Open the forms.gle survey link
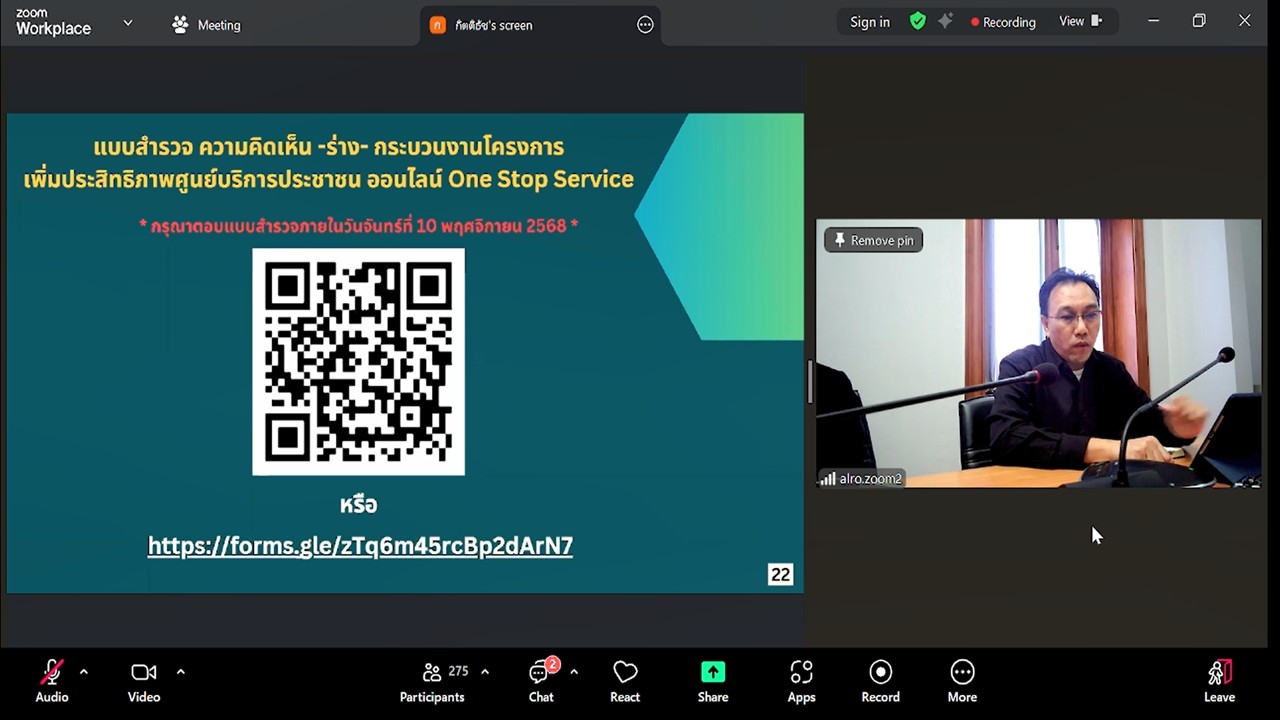Screen dimensions: 1280x720 [360, 546]
